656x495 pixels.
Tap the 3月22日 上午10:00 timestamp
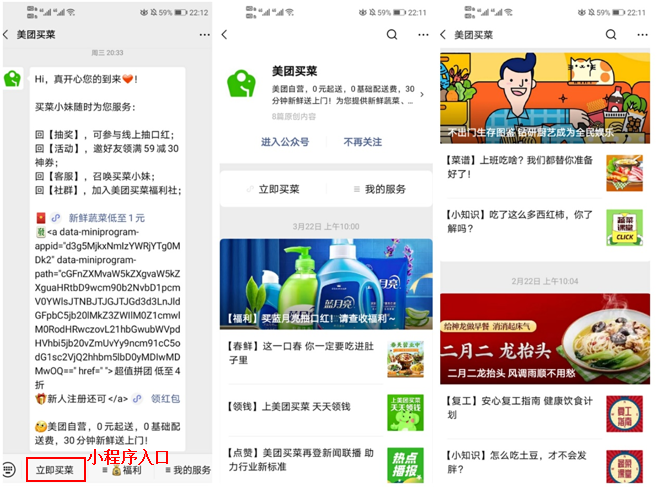pyautogui.click(x=326, y=226)
